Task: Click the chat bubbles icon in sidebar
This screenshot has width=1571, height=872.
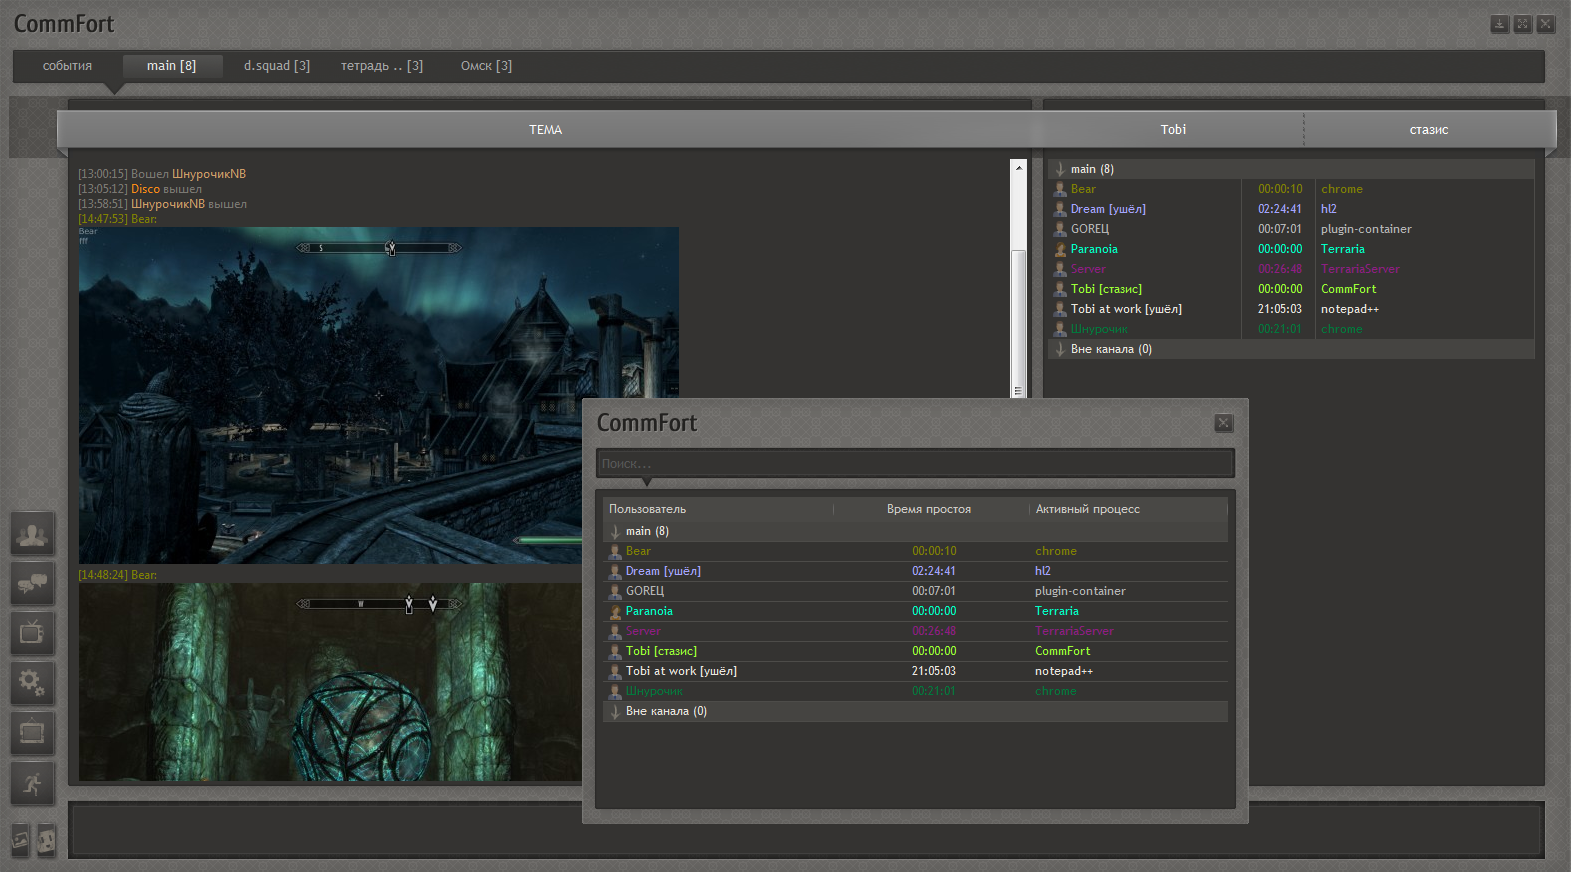Action: [x=32, y=583]
